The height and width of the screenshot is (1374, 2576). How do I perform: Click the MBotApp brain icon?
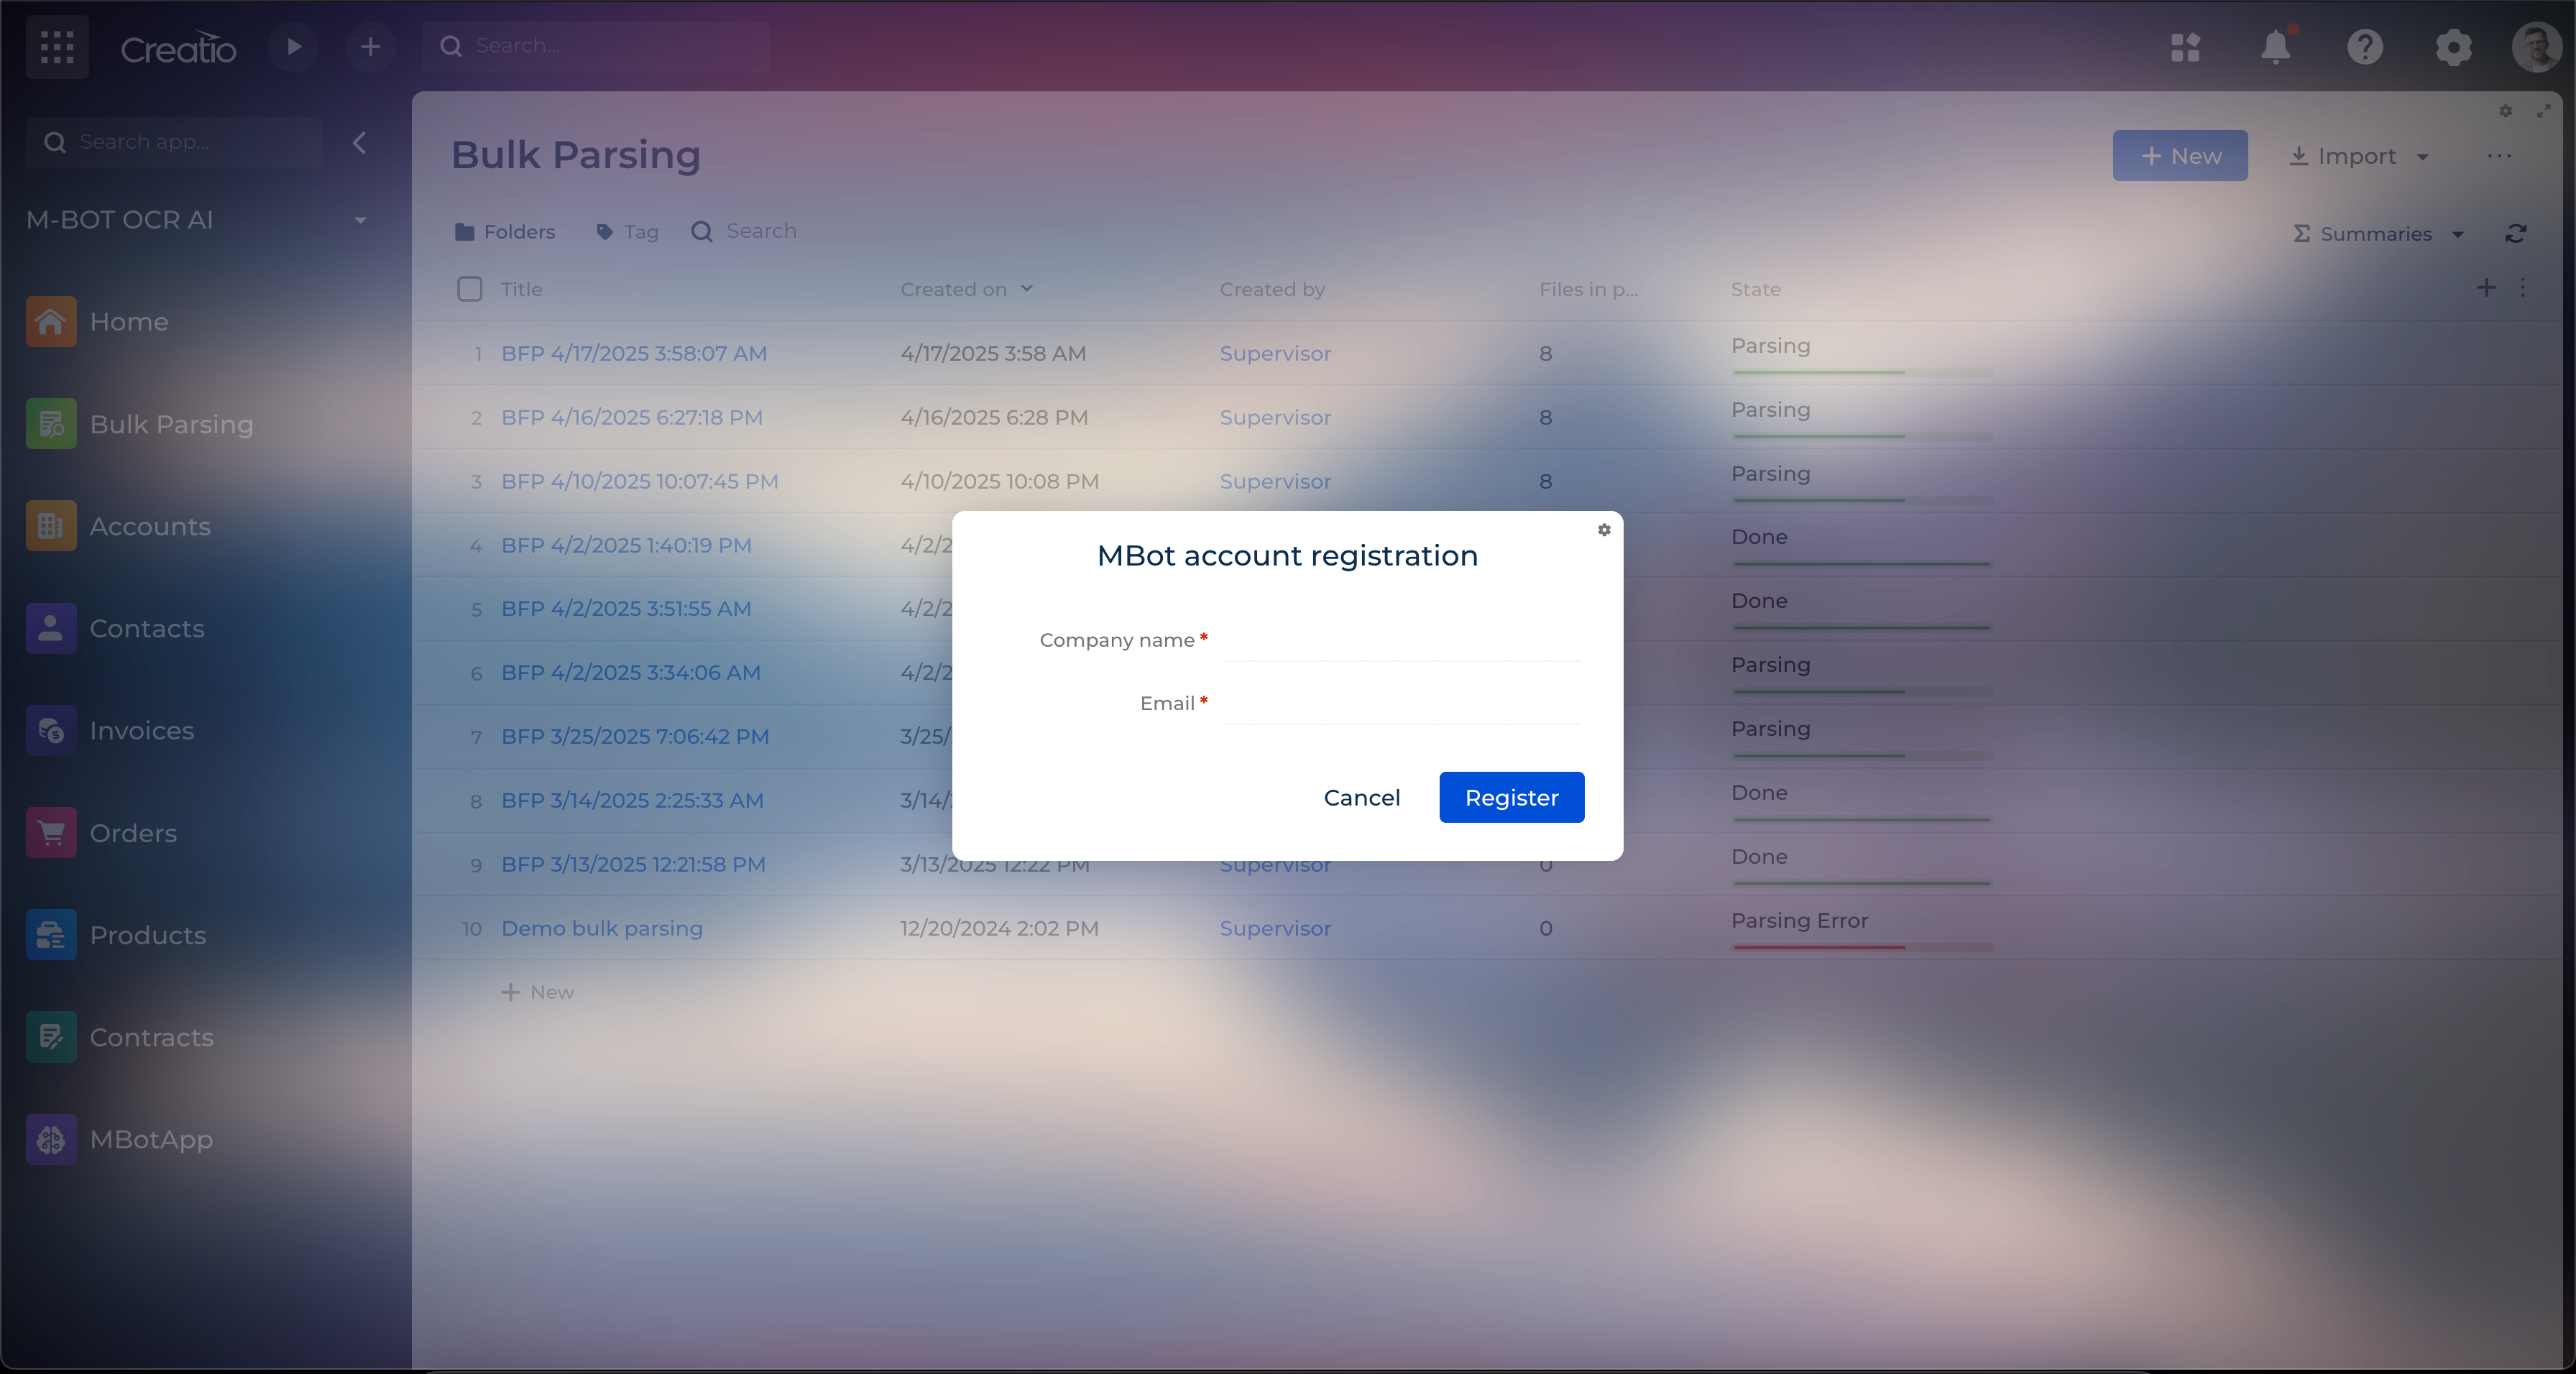click(x=51, y=1139)
